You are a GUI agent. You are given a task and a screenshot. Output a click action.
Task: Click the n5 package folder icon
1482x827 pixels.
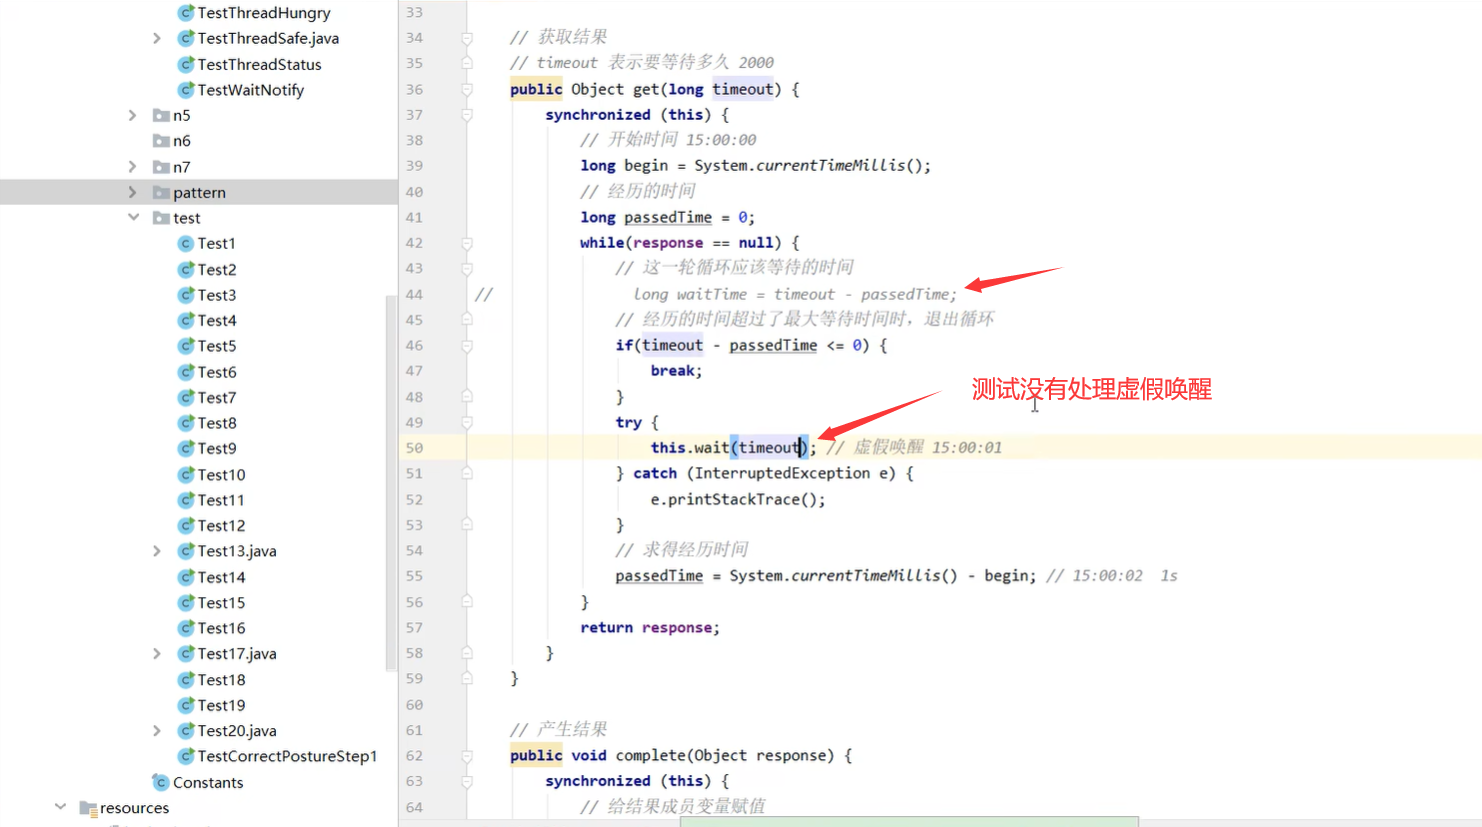(x=161, y=115)
